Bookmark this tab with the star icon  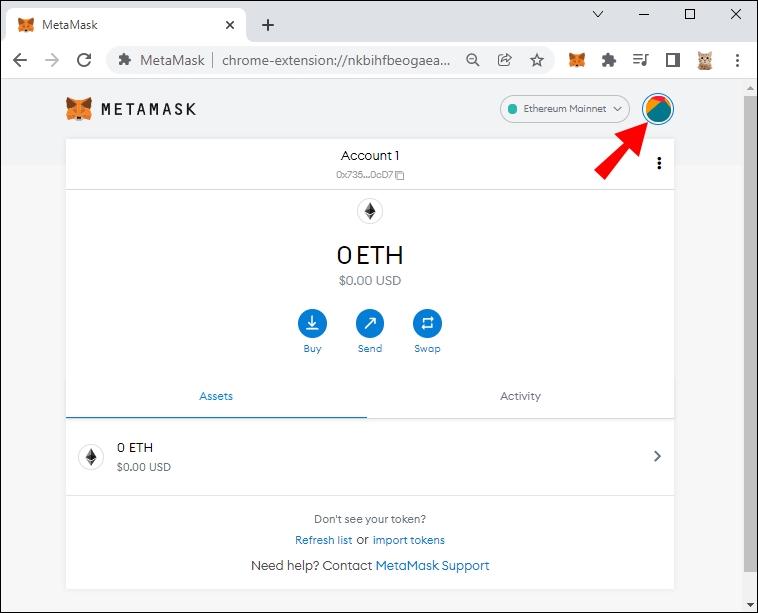click(x=537, y=60)
